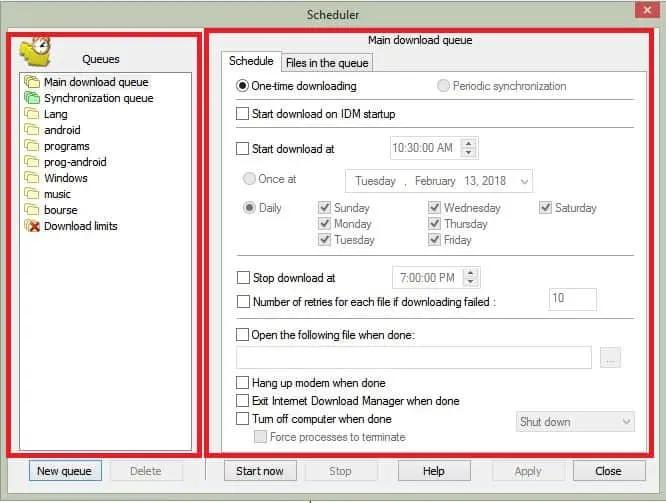The image size is (666, 503).
Task: Select the Main download queue icon
Action: click(x=32, y=82)
